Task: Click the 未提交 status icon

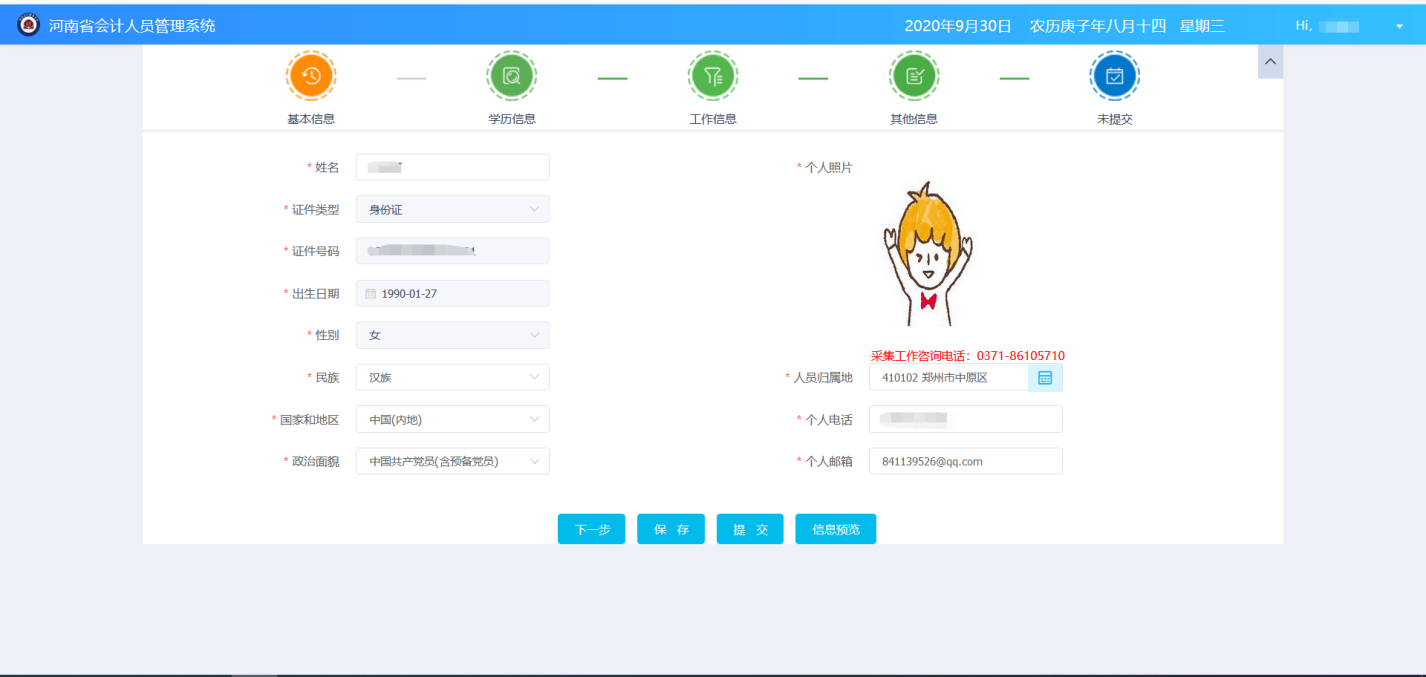Action: [1114, 75]
